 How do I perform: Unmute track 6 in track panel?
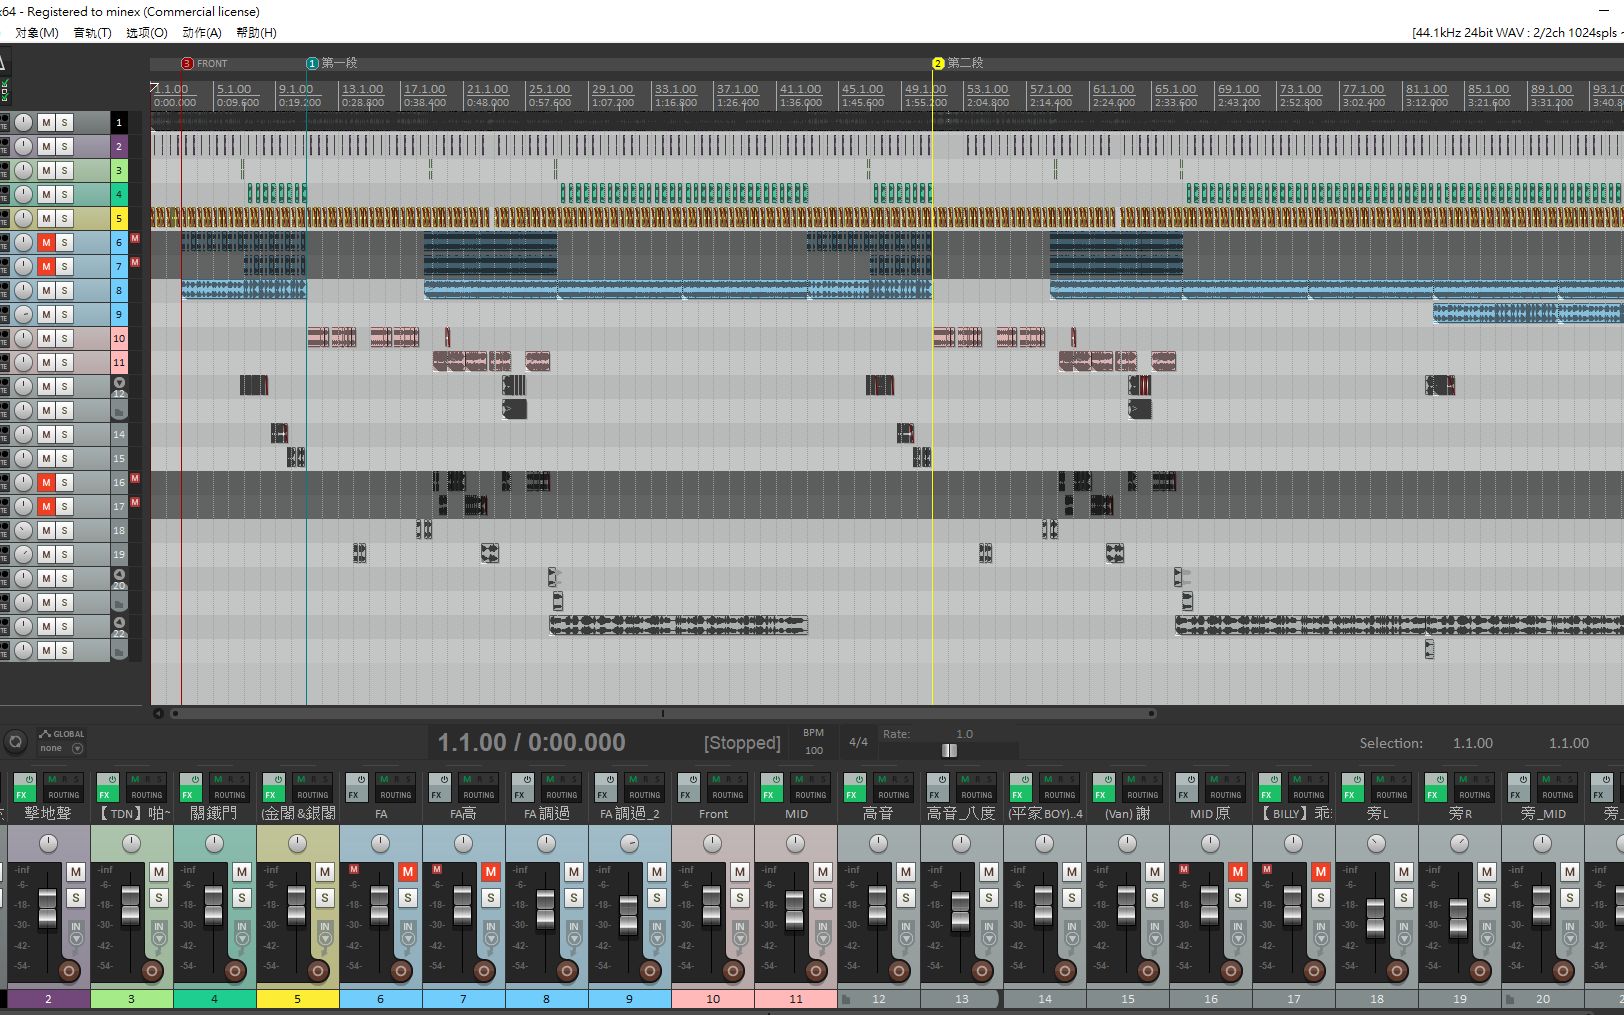[x=46, y=242]
